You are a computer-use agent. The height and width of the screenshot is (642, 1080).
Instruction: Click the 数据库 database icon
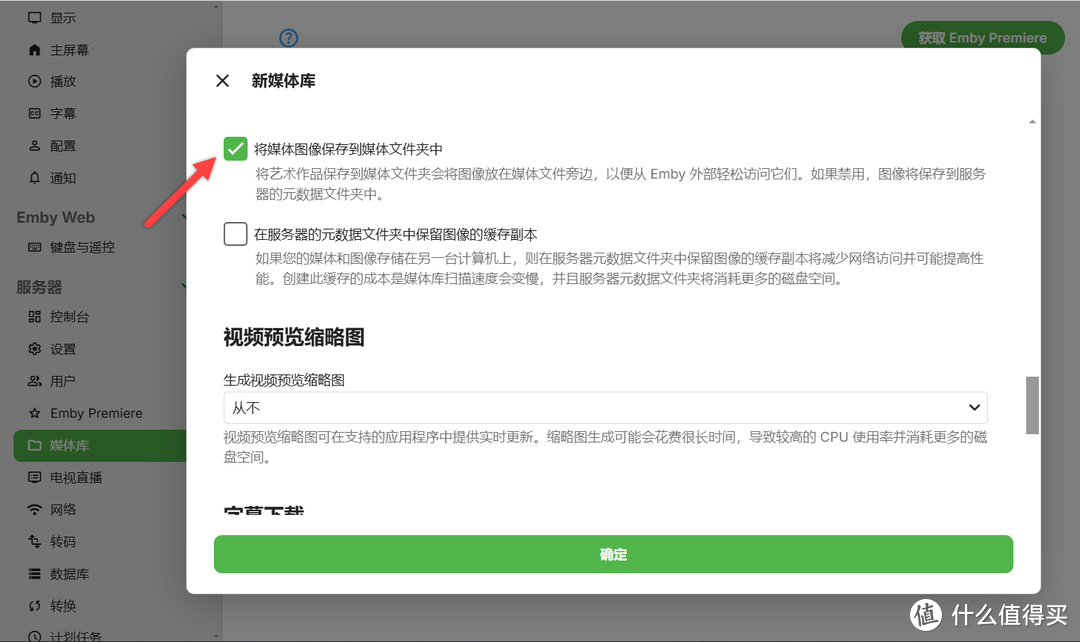(x=34, y=574)
